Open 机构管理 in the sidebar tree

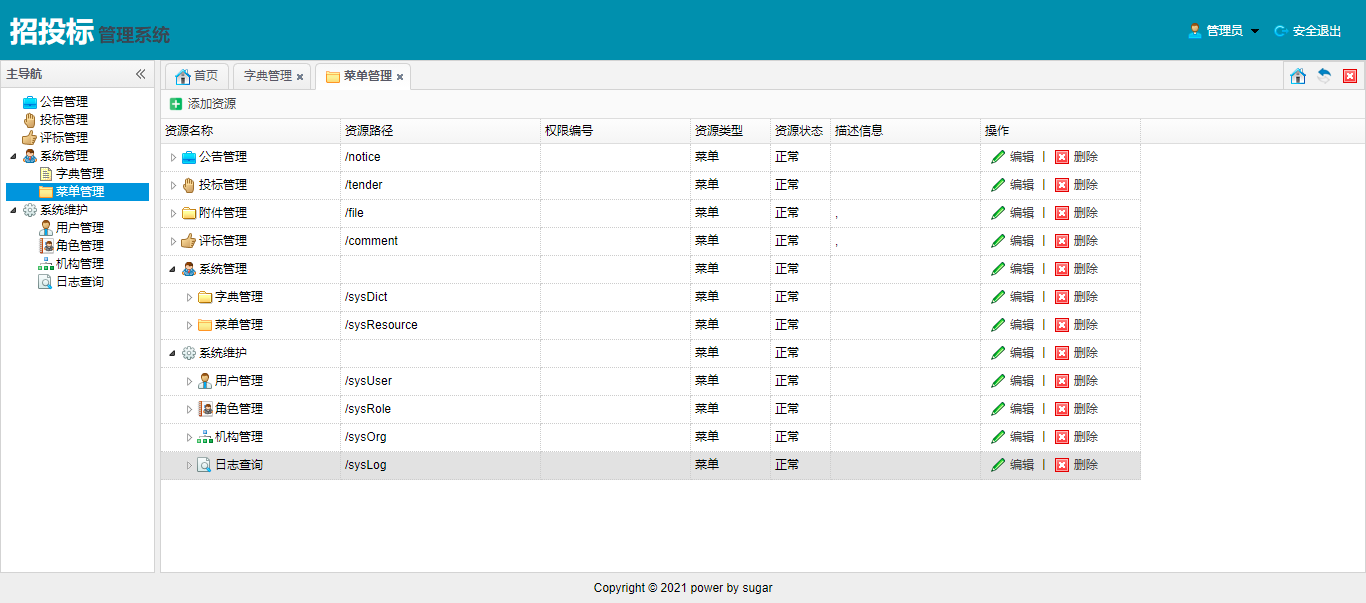coord(80,264)
